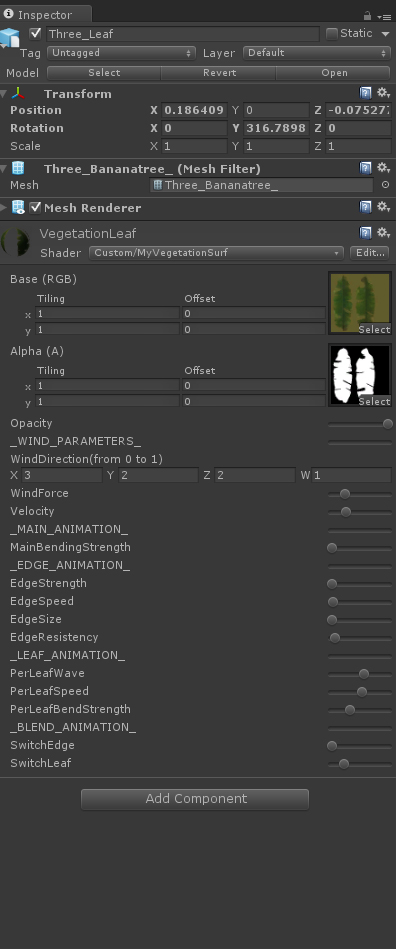Click the mesh object picker circle
This screenshot has width=396, height=949.
point(385,185)
